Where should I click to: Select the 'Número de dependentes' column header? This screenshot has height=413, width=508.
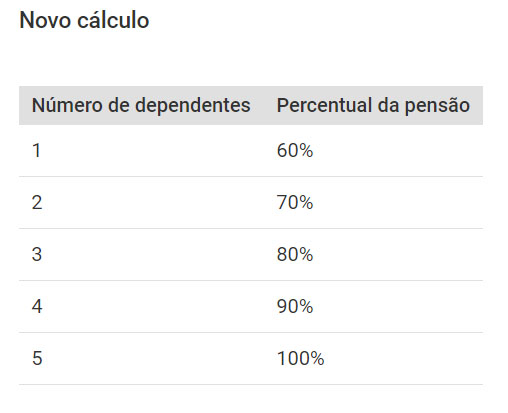coord(141,105)
